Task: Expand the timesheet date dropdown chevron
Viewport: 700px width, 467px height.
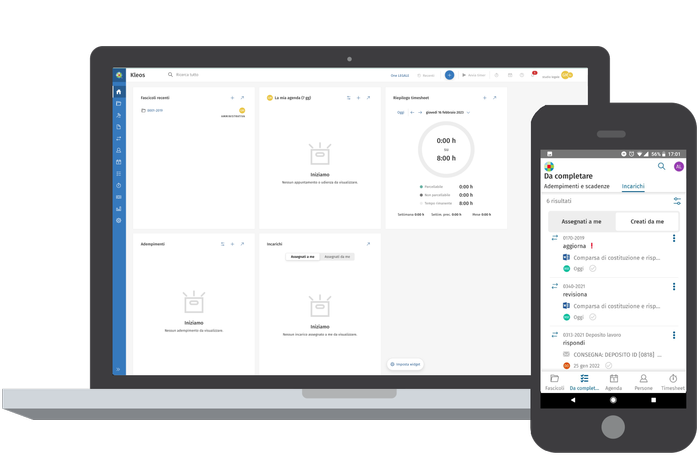Action: pyautogui.click(x=467, y=113)
